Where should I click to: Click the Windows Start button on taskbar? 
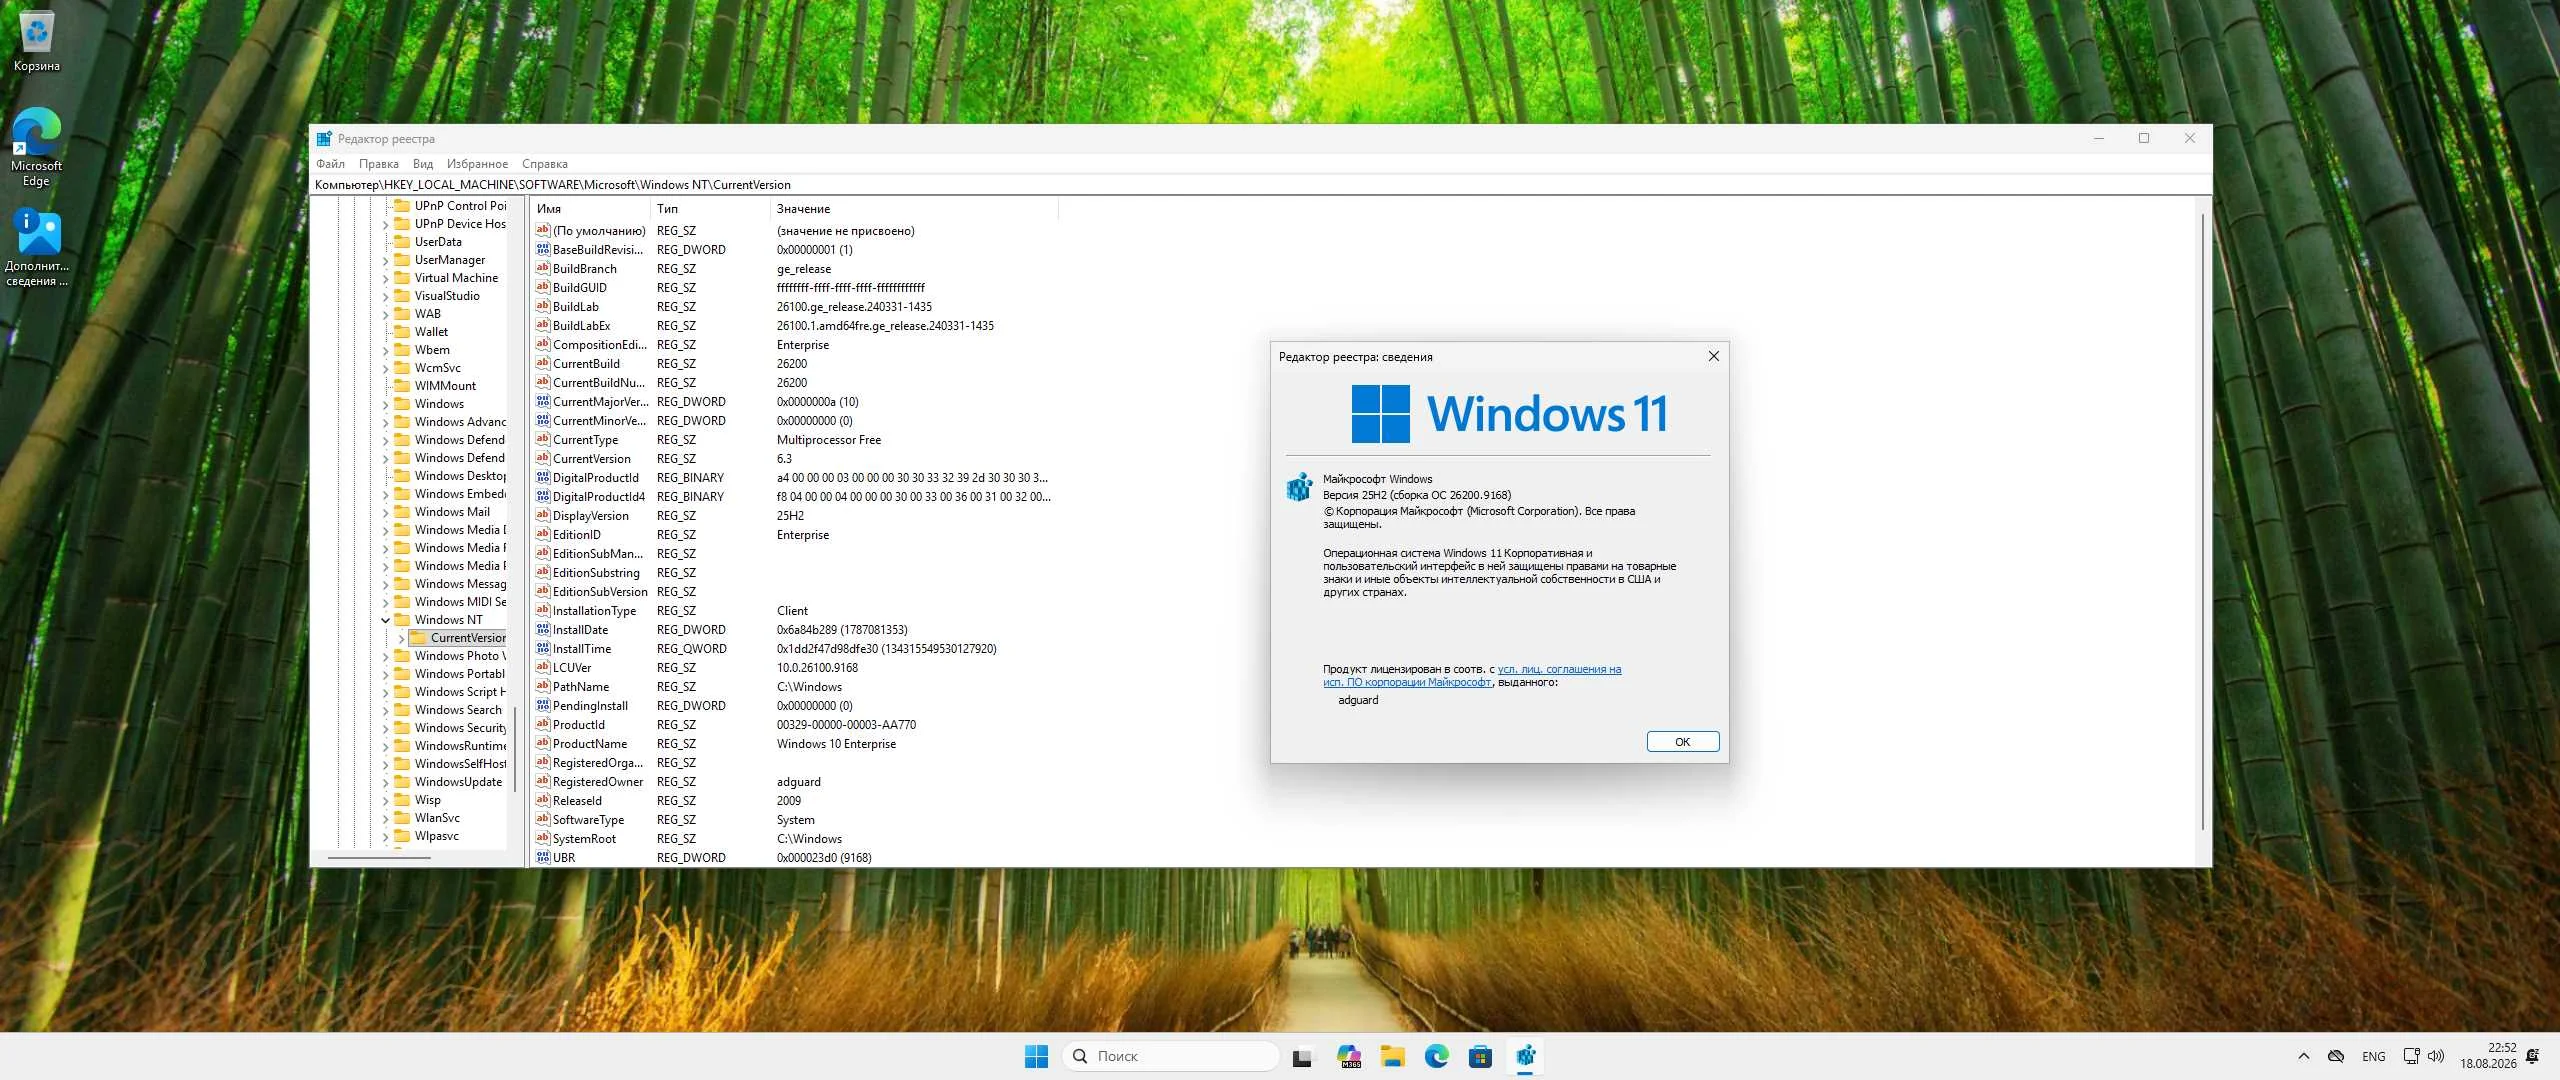tap(1036, 1056)
